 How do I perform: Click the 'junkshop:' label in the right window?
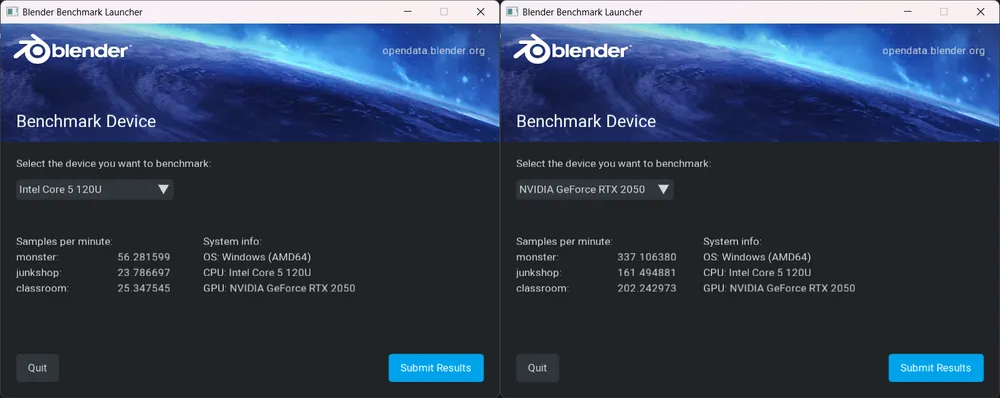click(540, 272)
